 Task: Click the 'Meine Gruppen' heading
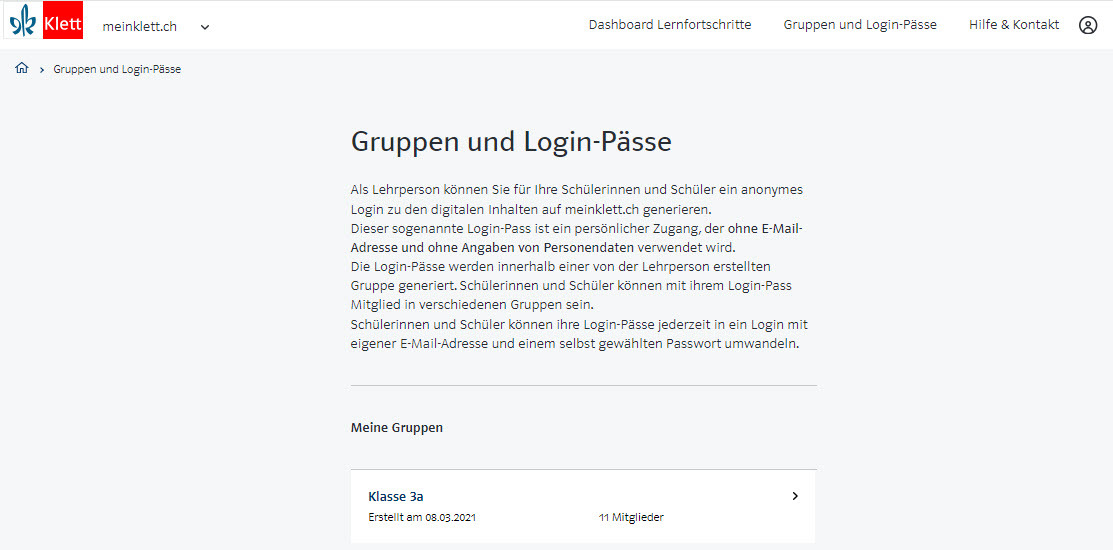(396, 428)
